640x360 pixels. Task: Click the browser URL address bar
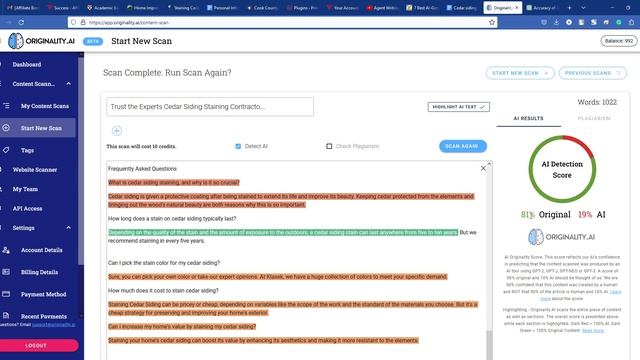click(x=282, y=22)
